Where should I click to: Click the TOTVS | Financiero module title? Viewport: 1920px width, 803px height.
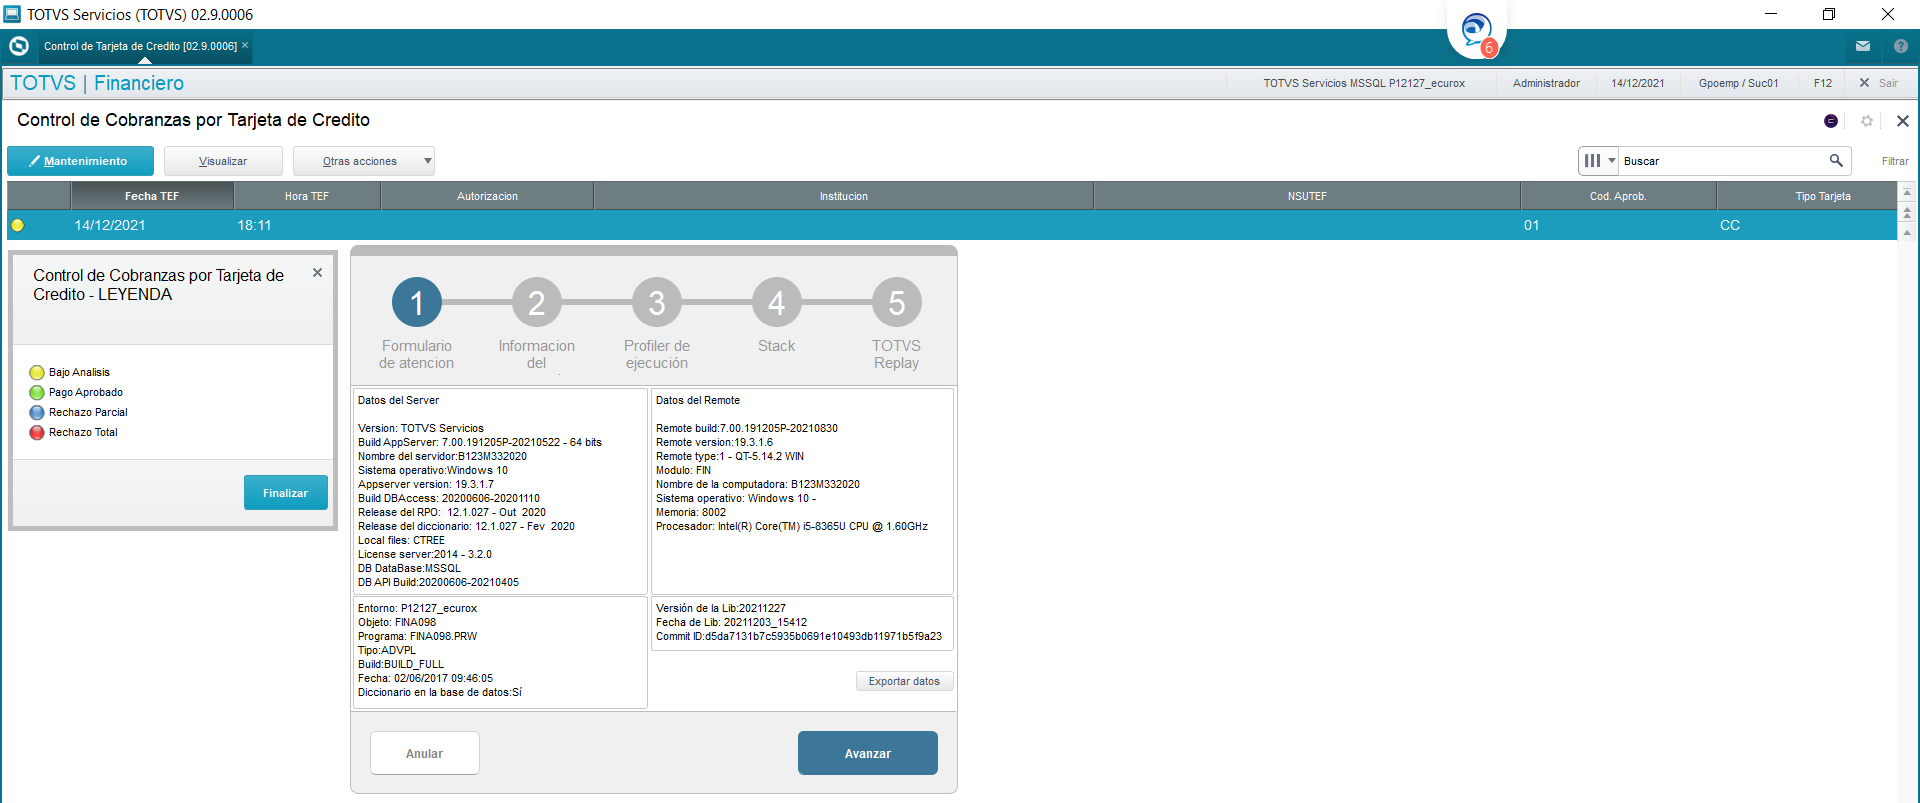tap(97, 83)
